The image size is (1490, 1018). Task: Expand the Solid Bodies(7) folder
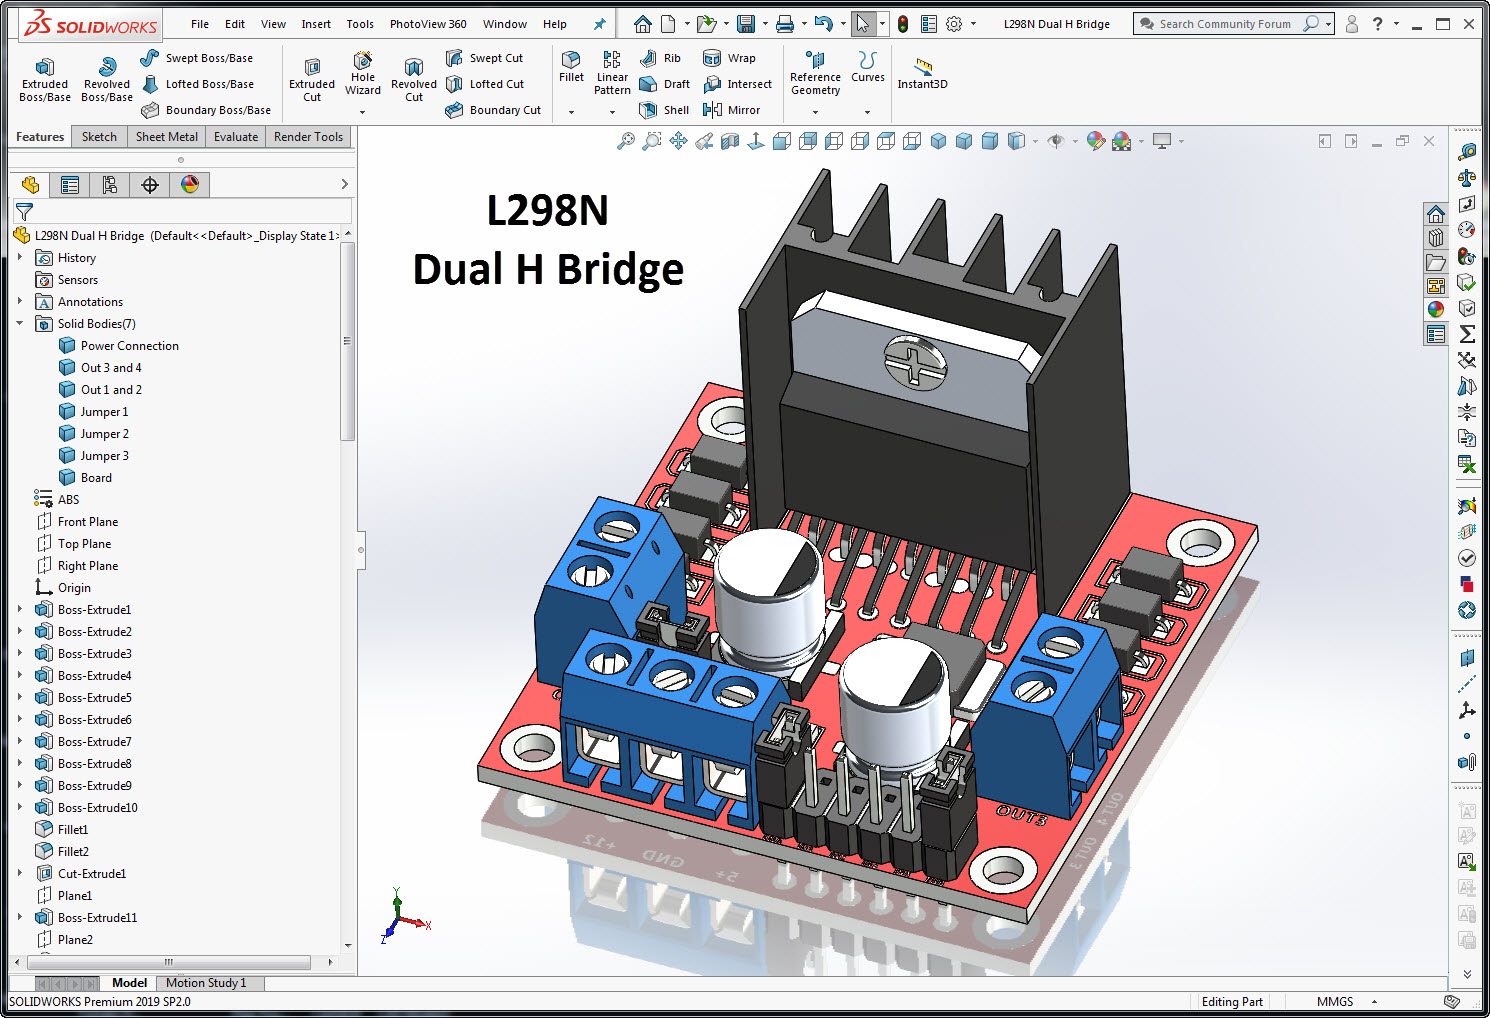(20, 323)
